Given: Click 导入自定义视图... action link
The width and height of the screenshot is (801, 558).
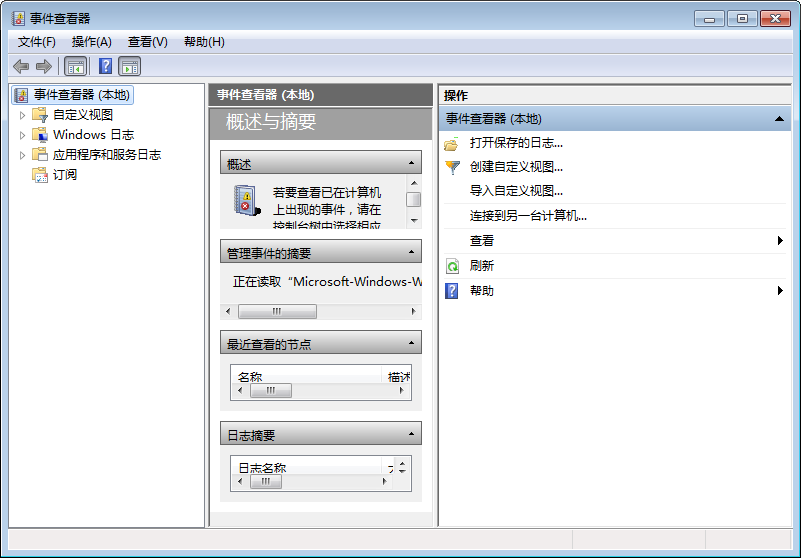Looking at the screenshot, I should click(516, 191).
